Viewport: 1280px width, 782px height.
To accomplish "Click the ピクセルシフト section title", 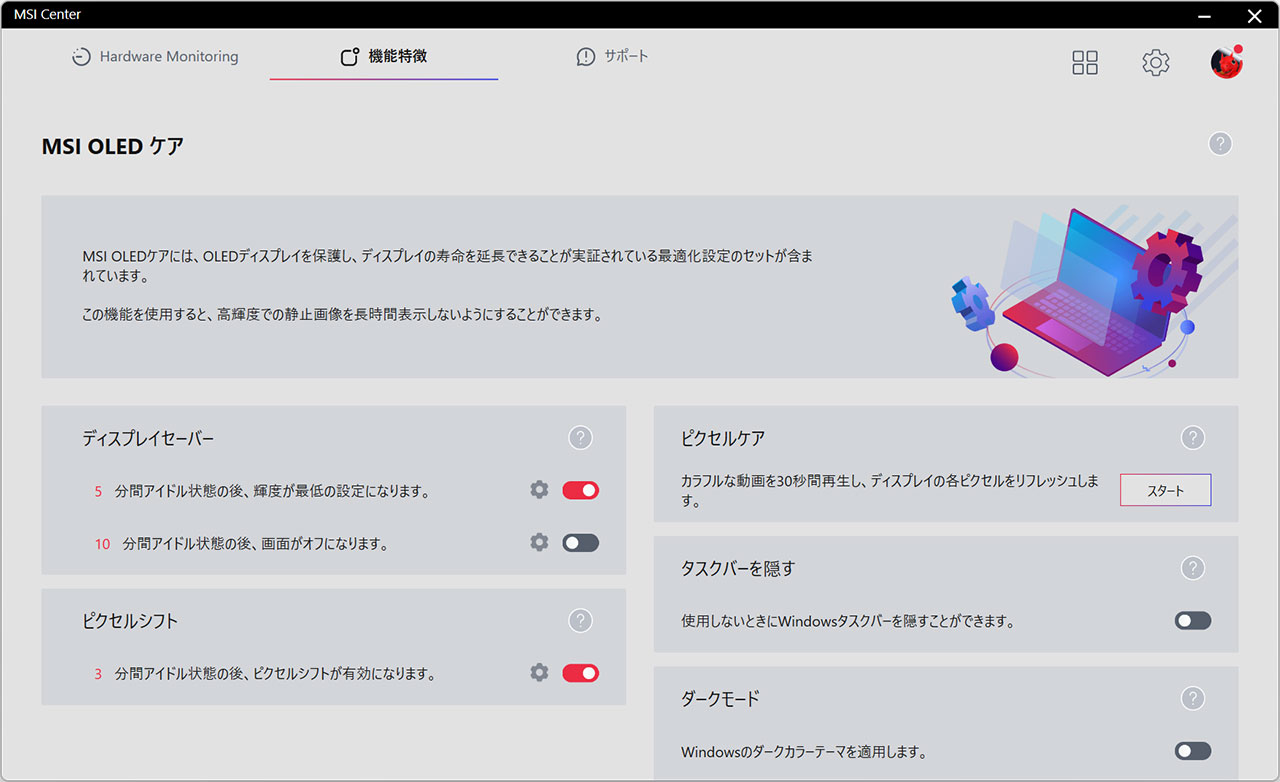I will (130, 620).
